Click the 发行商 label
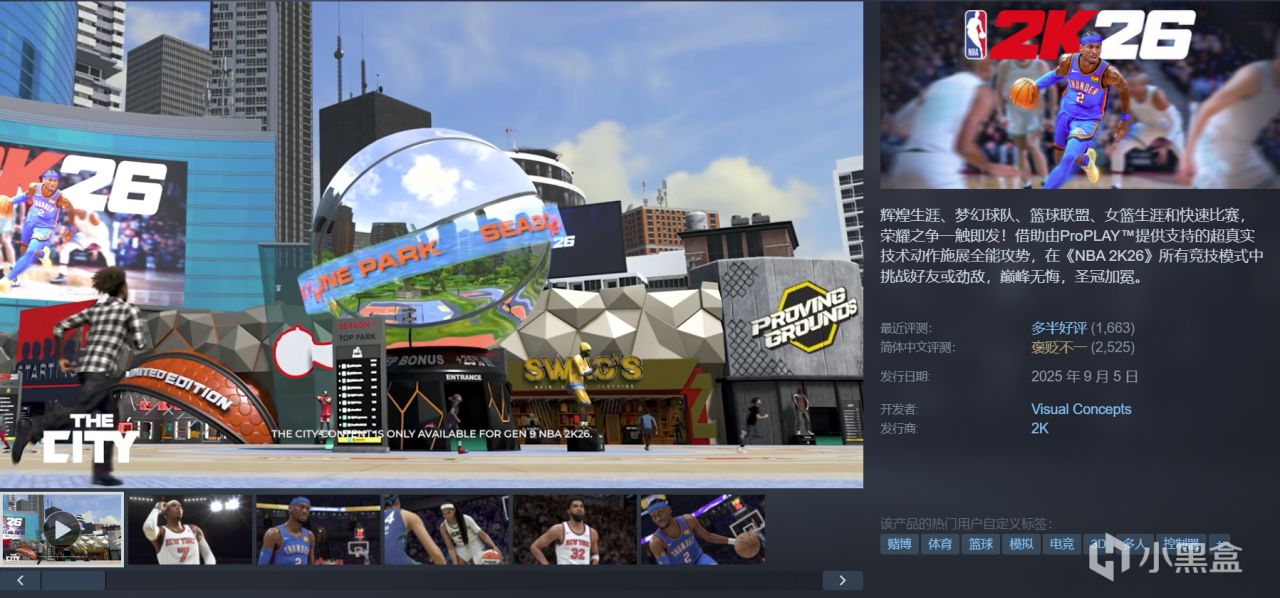Viewport: 1280px width, 598px height. 899,428
